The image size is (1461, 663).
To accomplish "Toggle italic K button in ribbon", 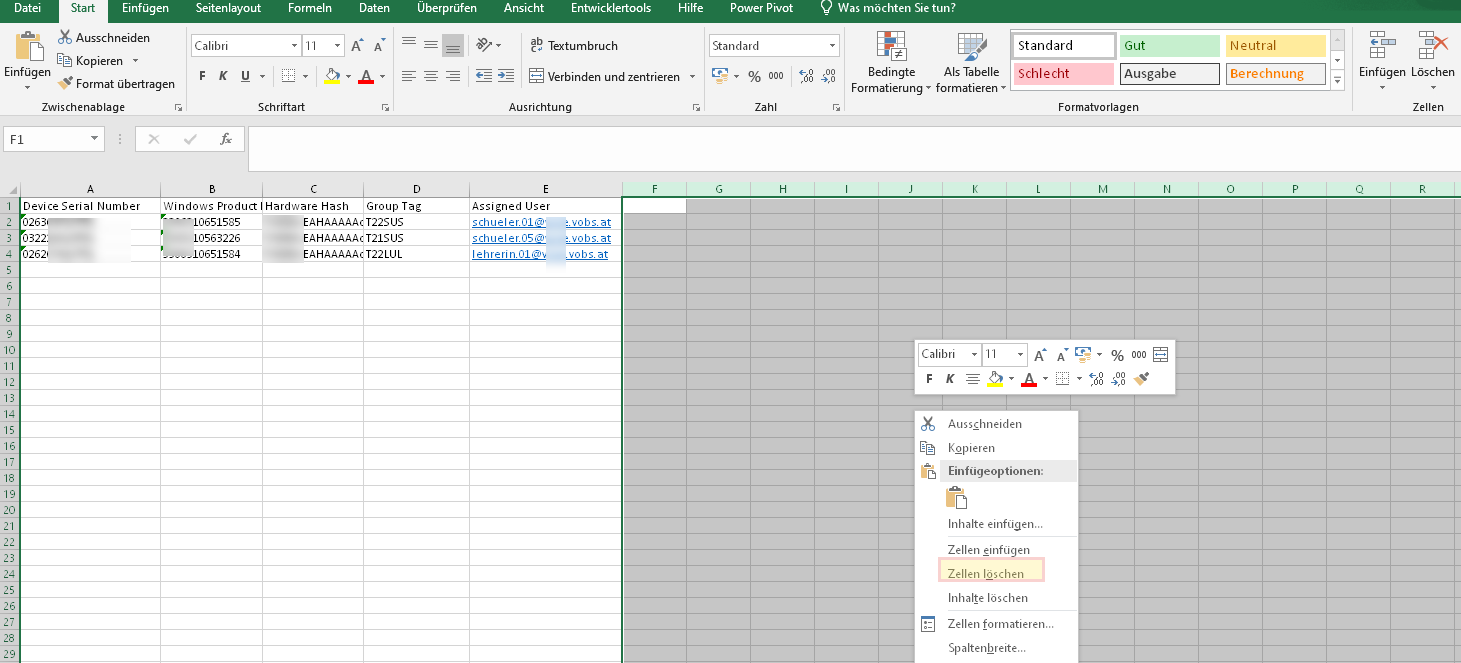I will (222, 76).
